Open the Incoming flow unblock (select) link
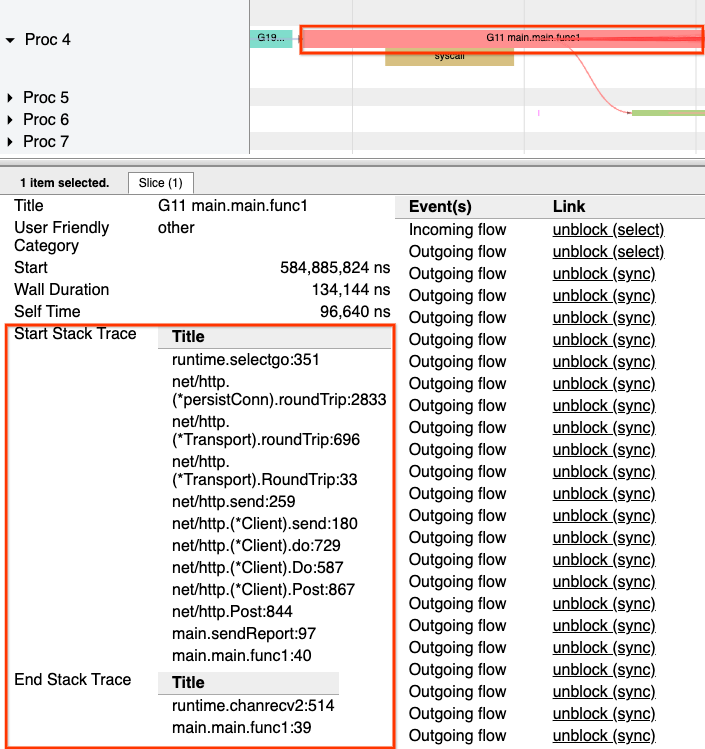705x749 pixels. click(x=608, y=230)
